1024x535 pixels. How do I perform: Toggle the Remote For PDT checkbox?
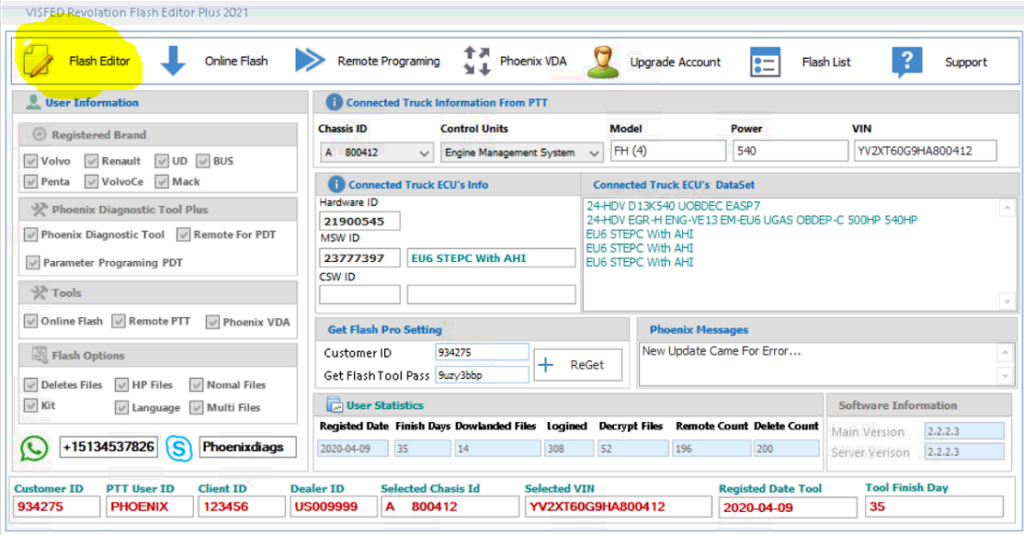(x=184, y=234)
